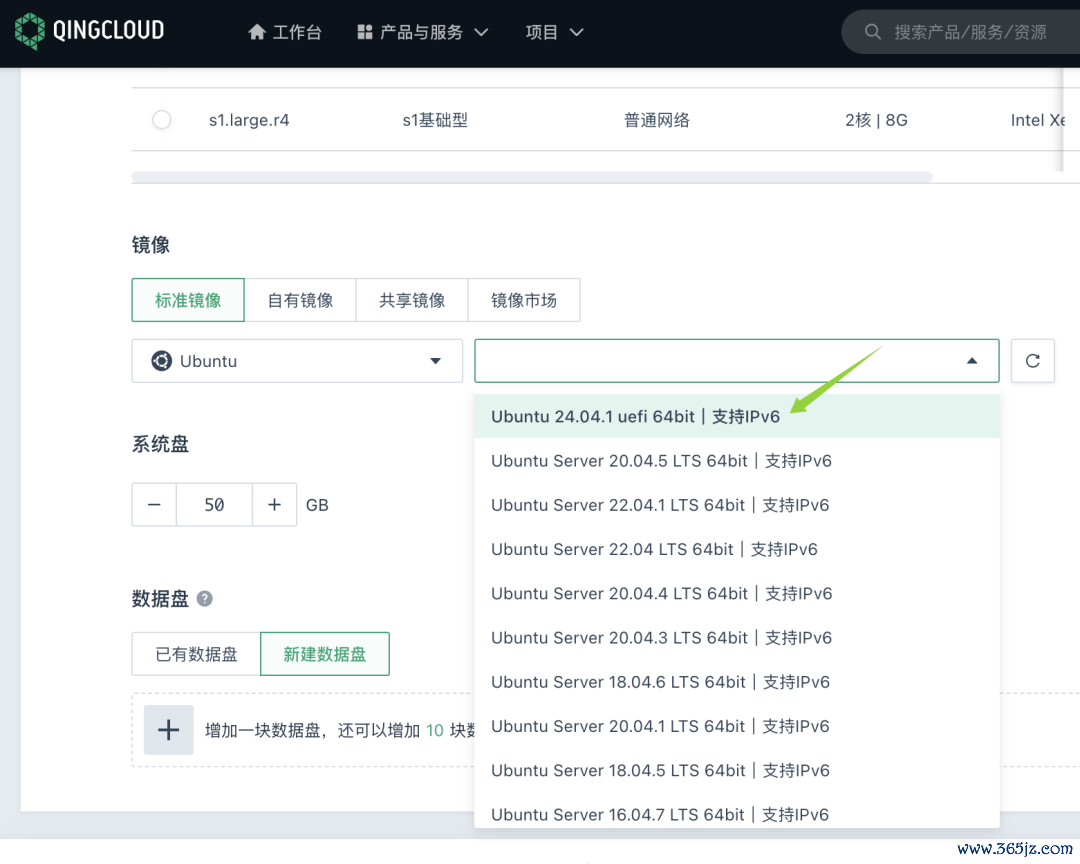This screenshot has width=1080, height=864.
Task: Select the s1.large.r4 radio button
Action: (162, 120)
